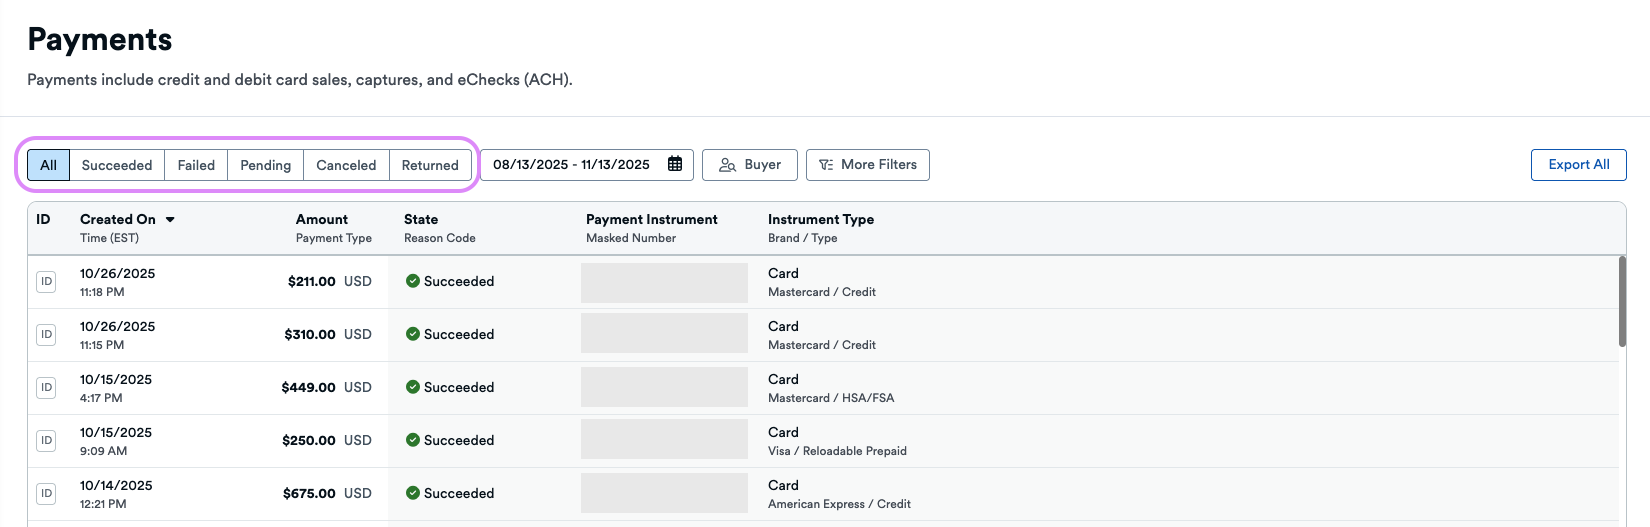The image size is (1650, 527).
Task: Click date 10/26/2025 at 11:15 PM
Action: pyautogui.click(x=117, y=335)
